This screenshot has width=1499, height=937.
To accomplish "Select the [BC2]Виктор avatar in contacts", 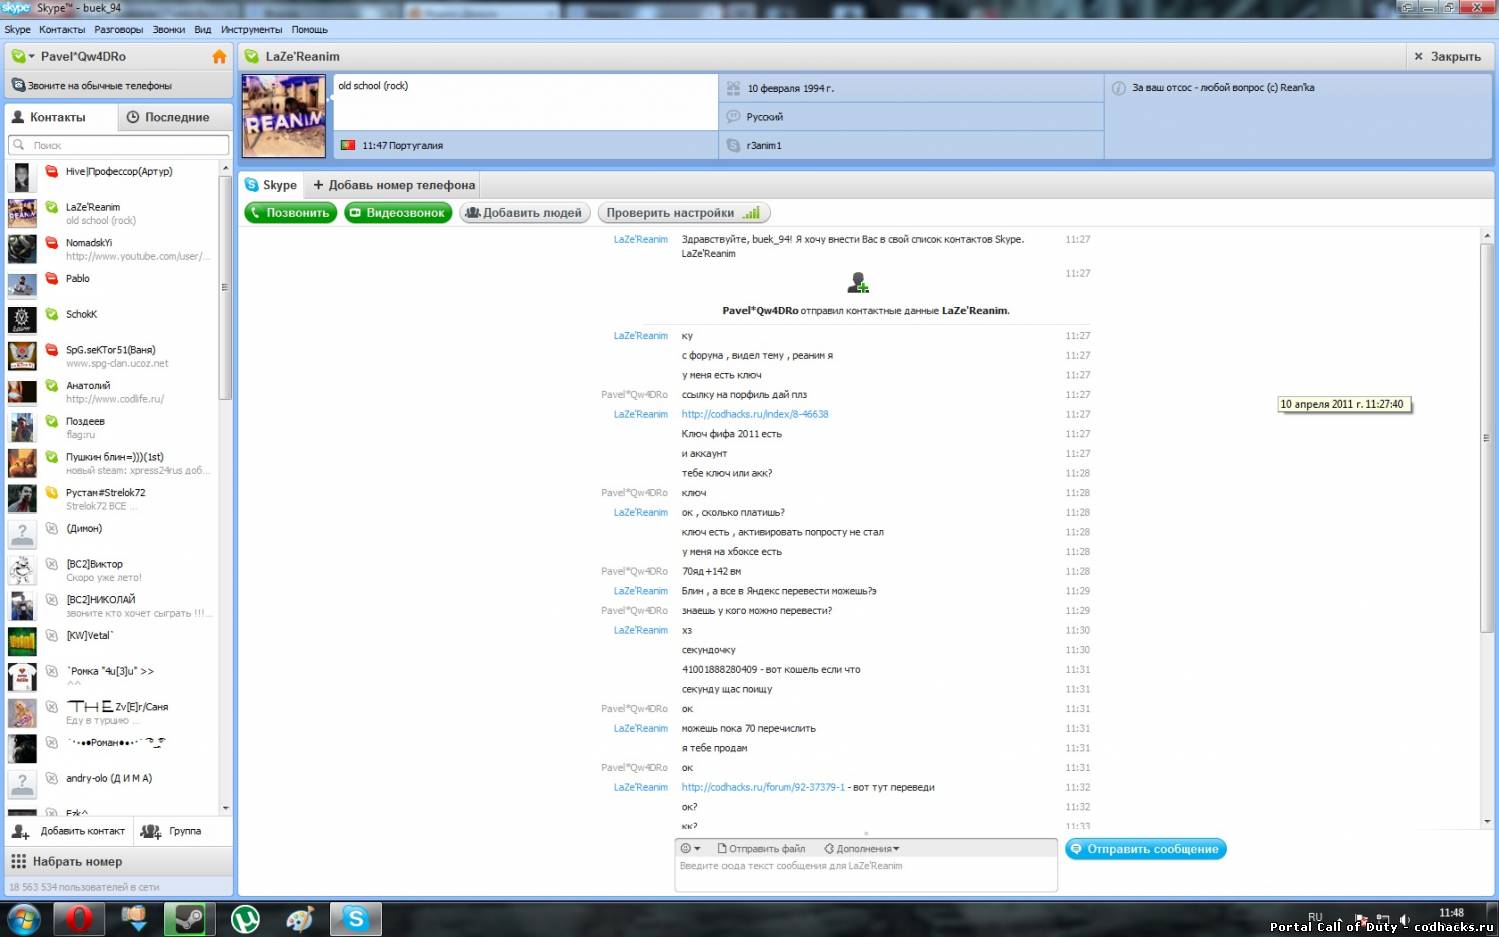I will tap(22, 570).
